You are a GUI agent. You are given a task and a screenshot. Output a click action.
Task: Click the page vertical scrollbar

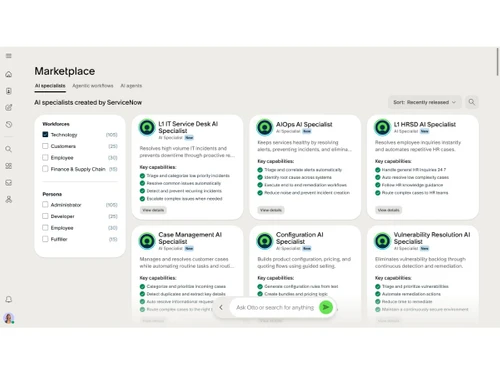497,62
